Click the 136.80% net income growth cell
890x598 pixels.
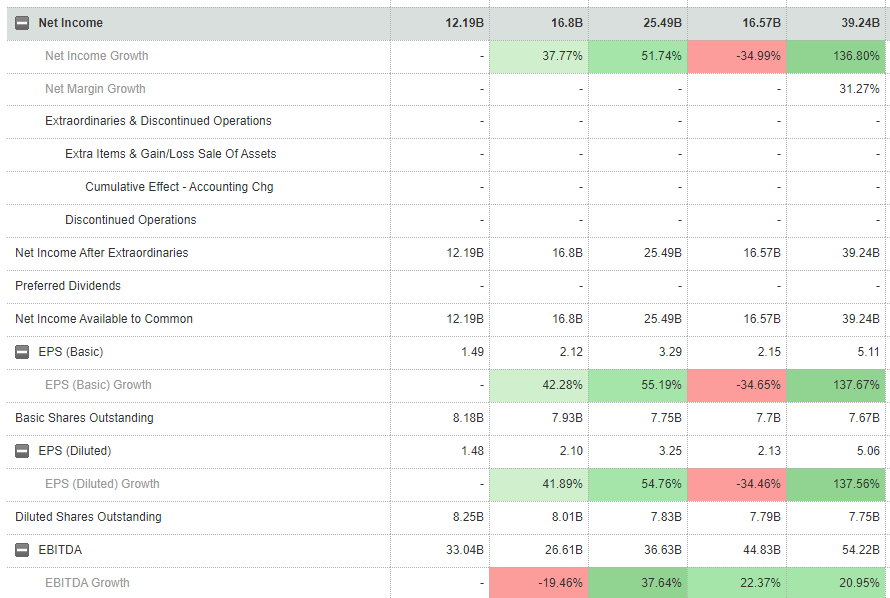[x=836, y=56]
